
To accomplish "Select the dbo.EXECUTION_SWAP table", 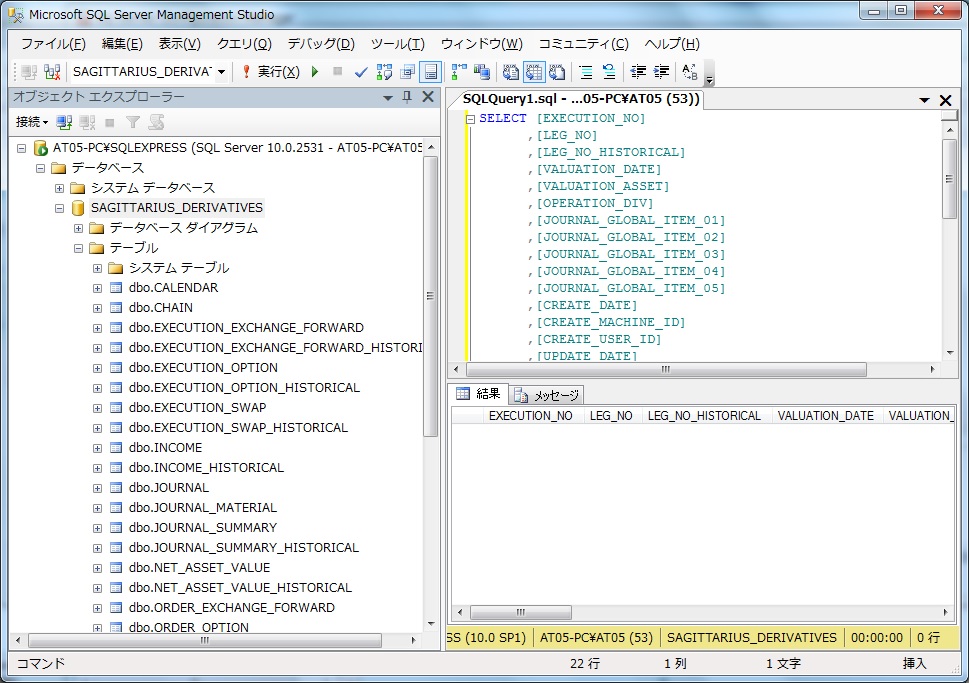I will 197,408.
